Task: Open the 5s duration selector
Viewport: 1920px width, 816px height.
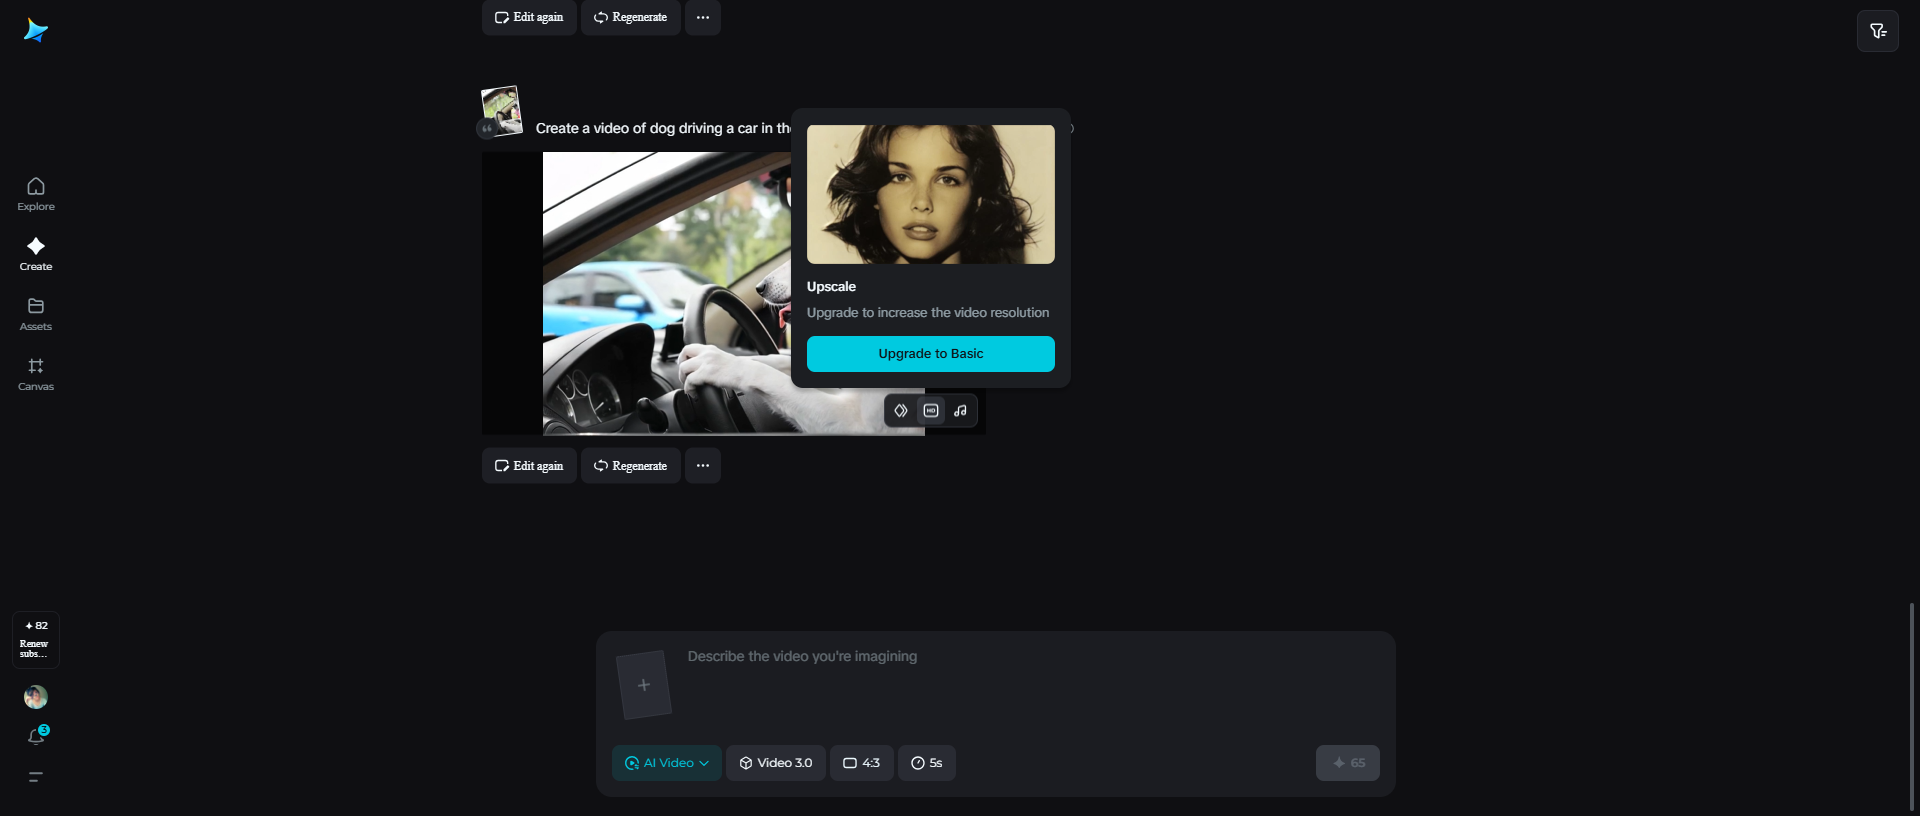Action: pos(927,763)
